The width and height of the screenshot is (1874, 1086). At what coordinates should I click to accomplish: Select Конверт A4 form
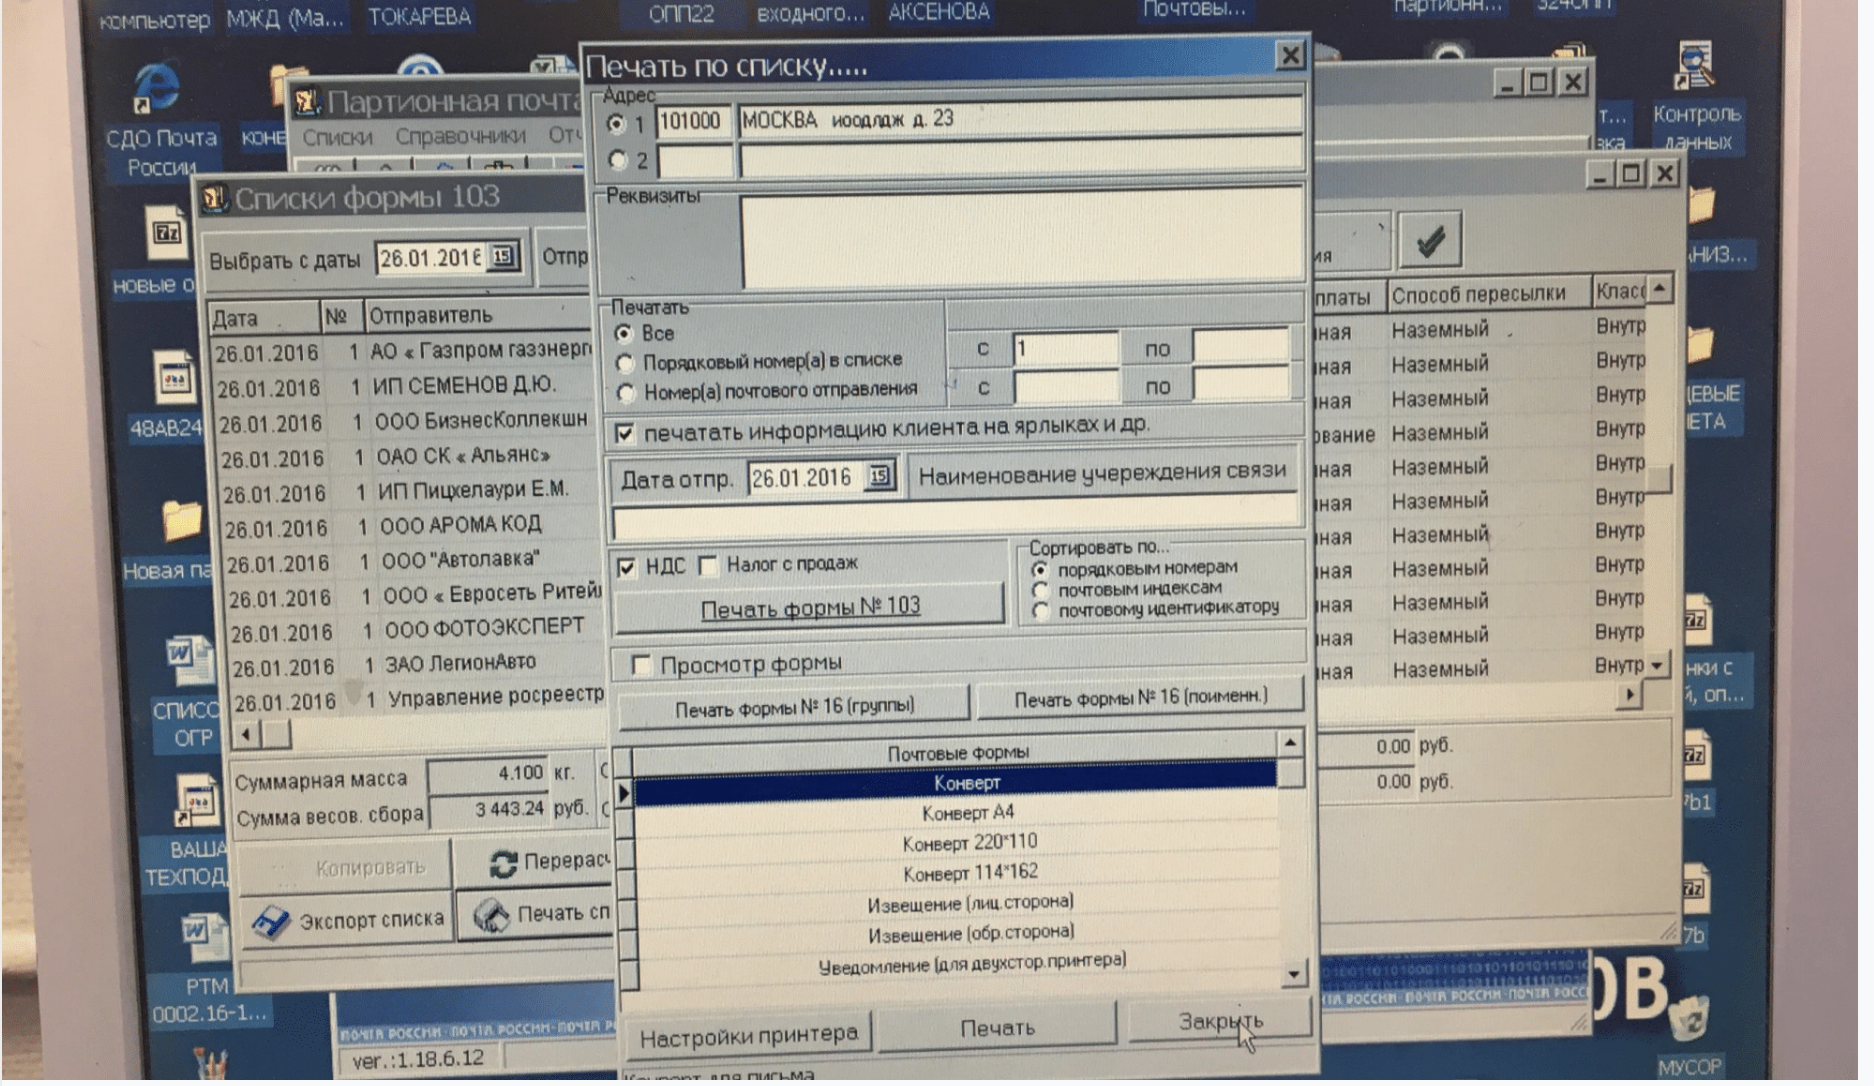957,812
